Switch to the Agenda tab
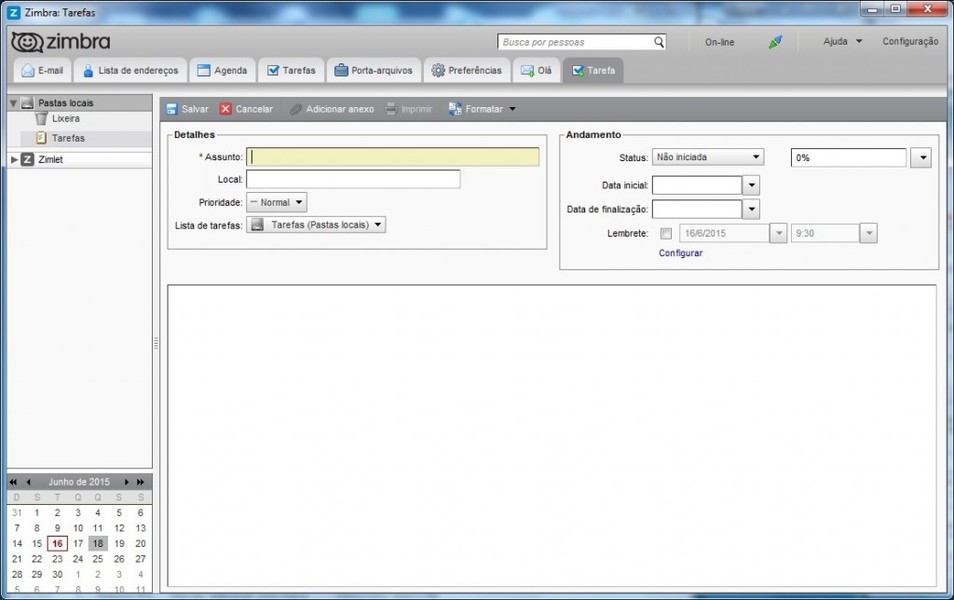954x600 pixels. (222, 71)
